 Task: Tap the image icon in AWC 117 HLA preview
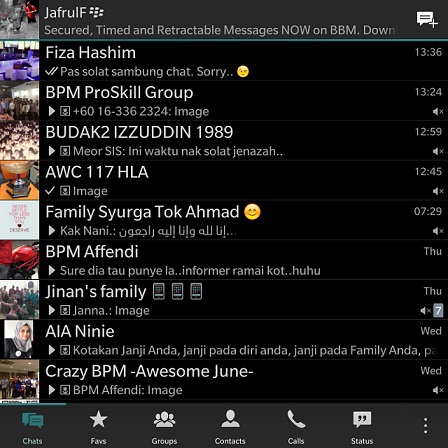tap(65, 191)
